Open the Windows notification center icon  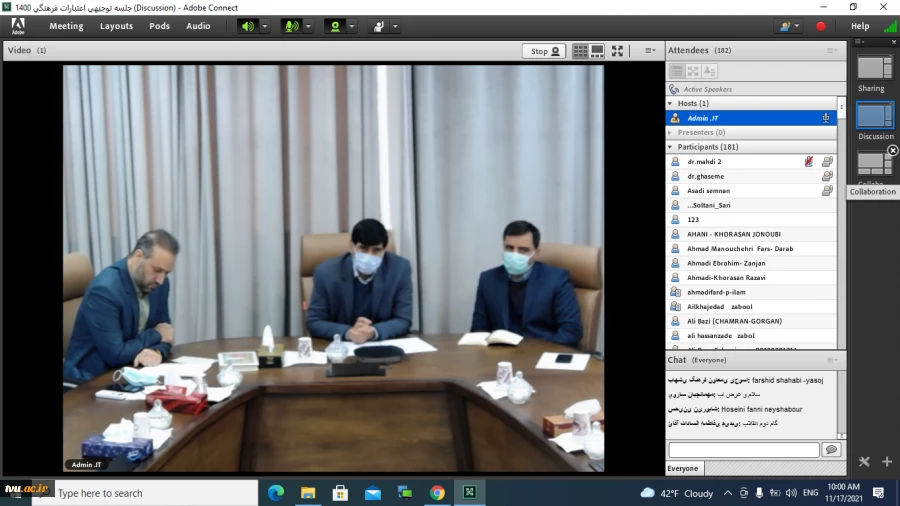pos(879,493)
